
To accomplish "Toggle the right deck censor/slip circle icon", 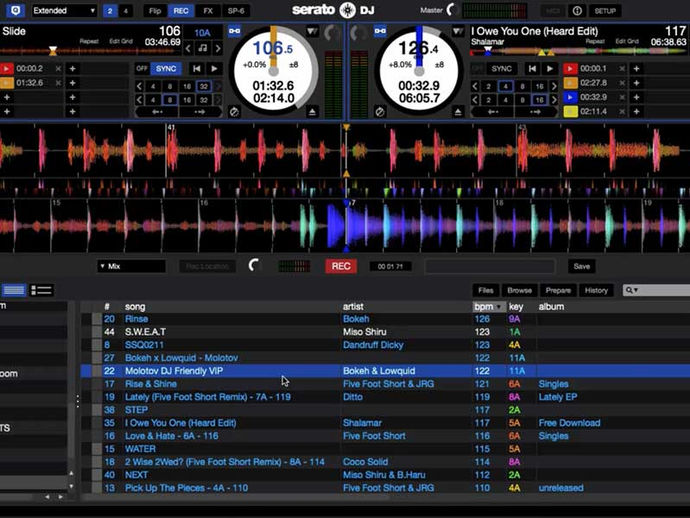I will point(380,112).
